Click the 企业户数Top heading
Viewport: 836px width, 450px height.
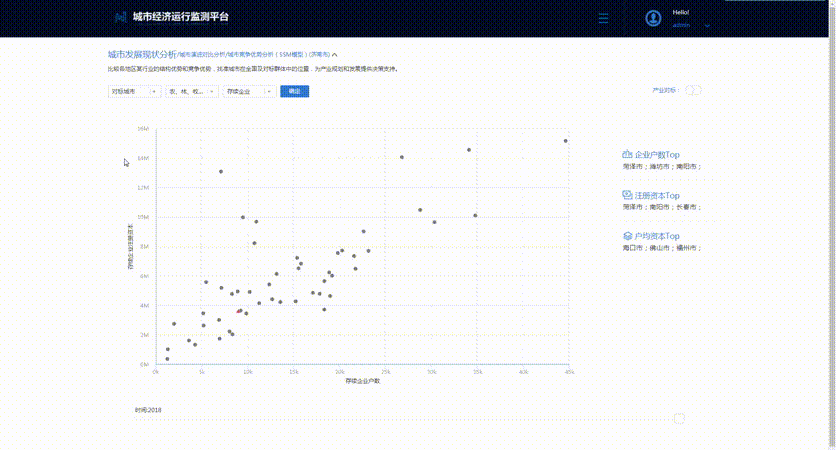click(x=657, y=155)
